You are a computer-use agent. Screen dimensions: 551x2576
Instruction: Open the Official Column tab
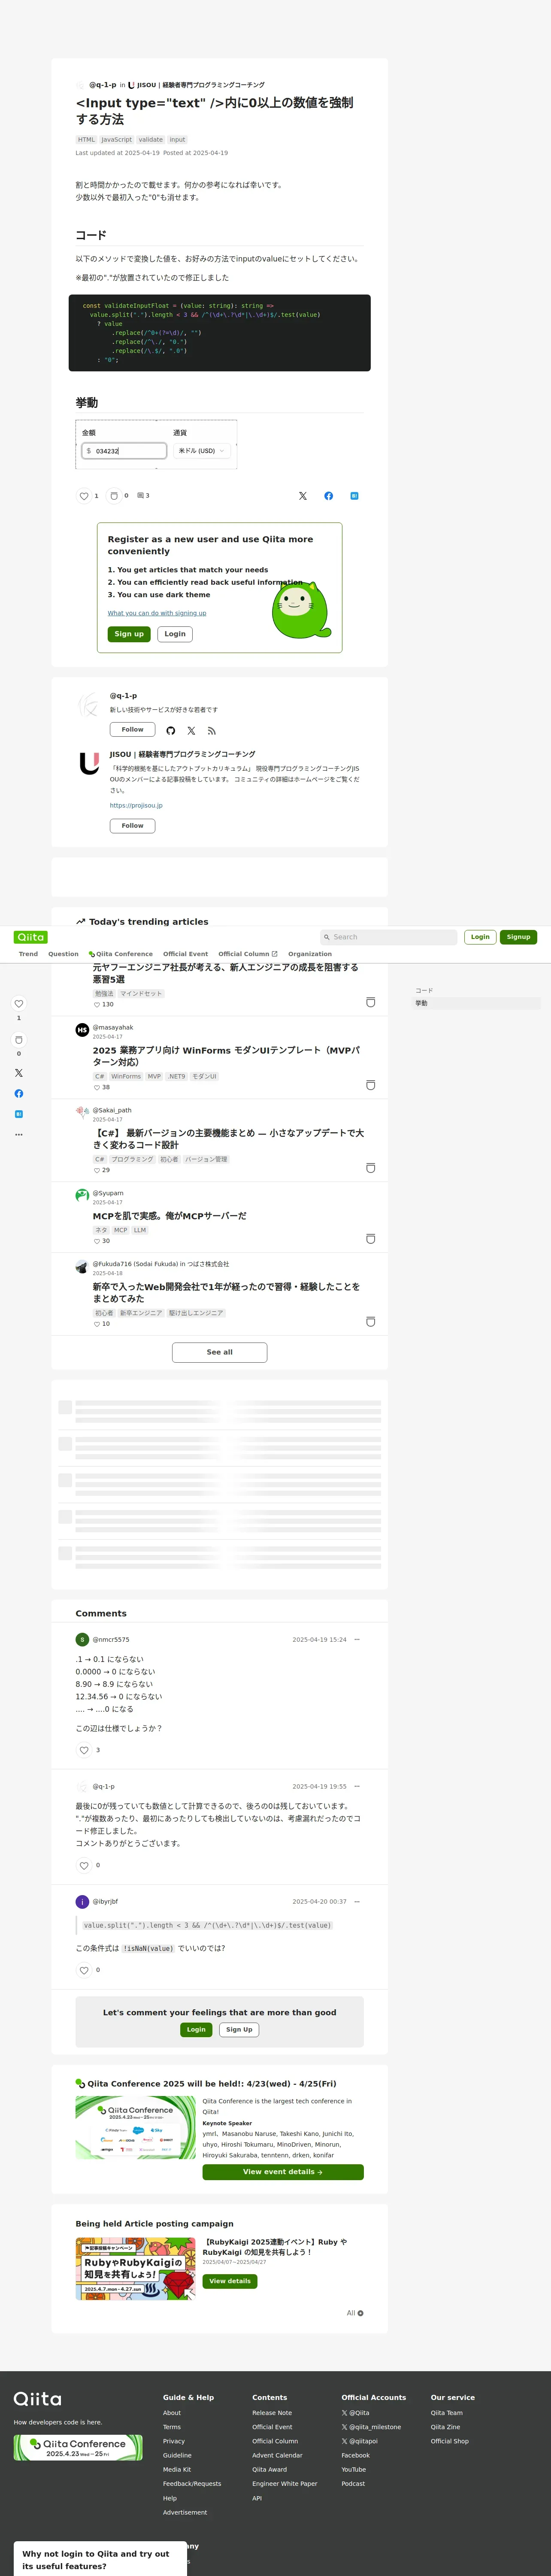(x=248, y=954)
